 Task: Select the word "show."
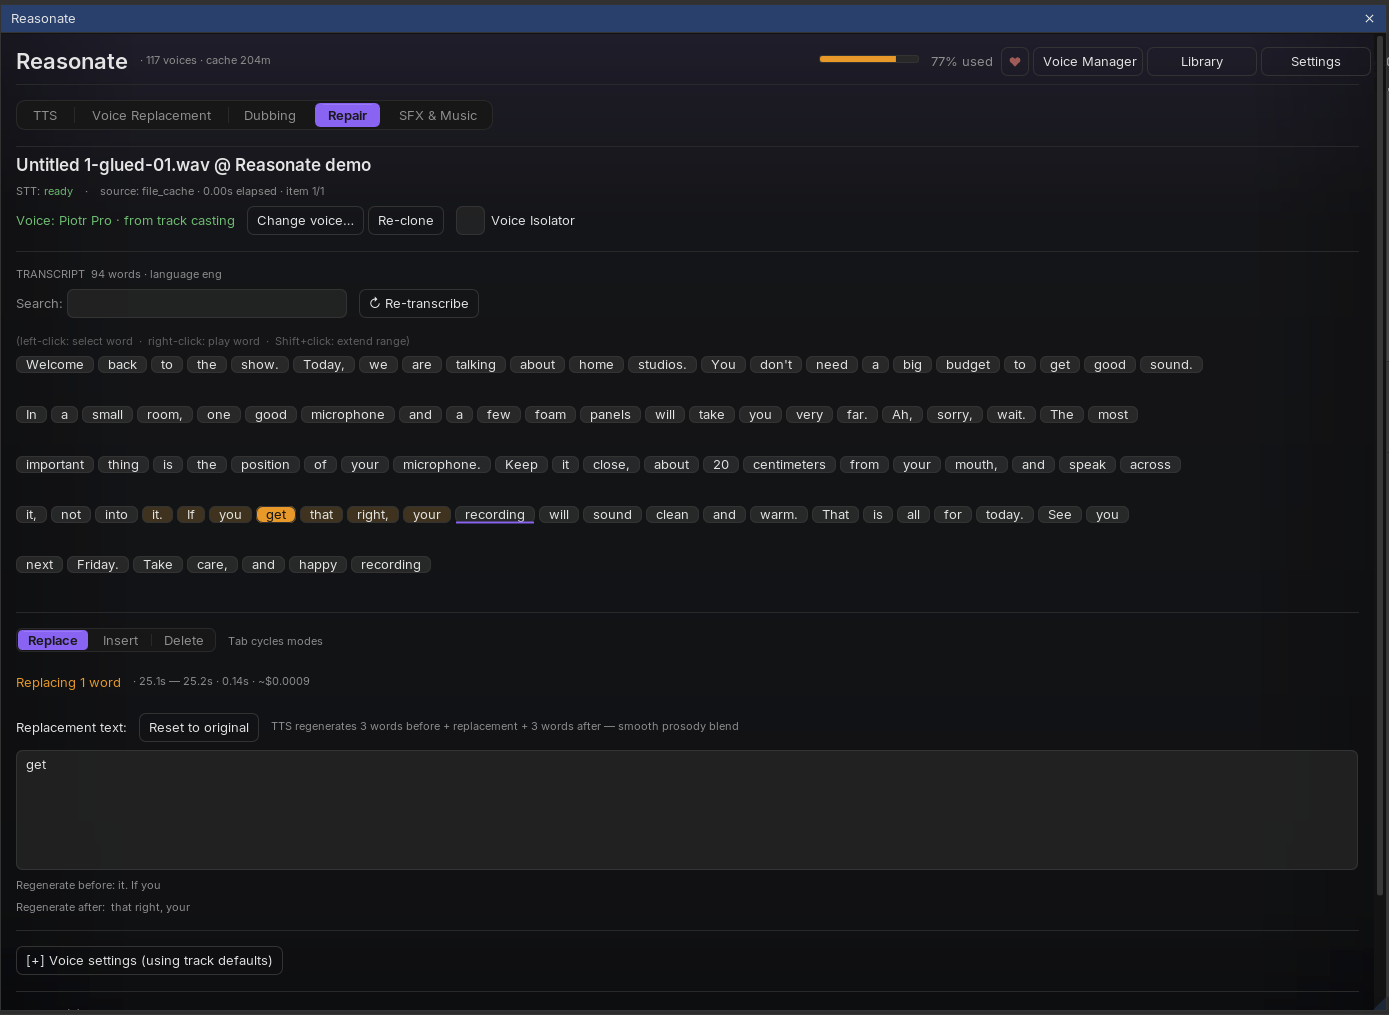[x=260, y=365]
